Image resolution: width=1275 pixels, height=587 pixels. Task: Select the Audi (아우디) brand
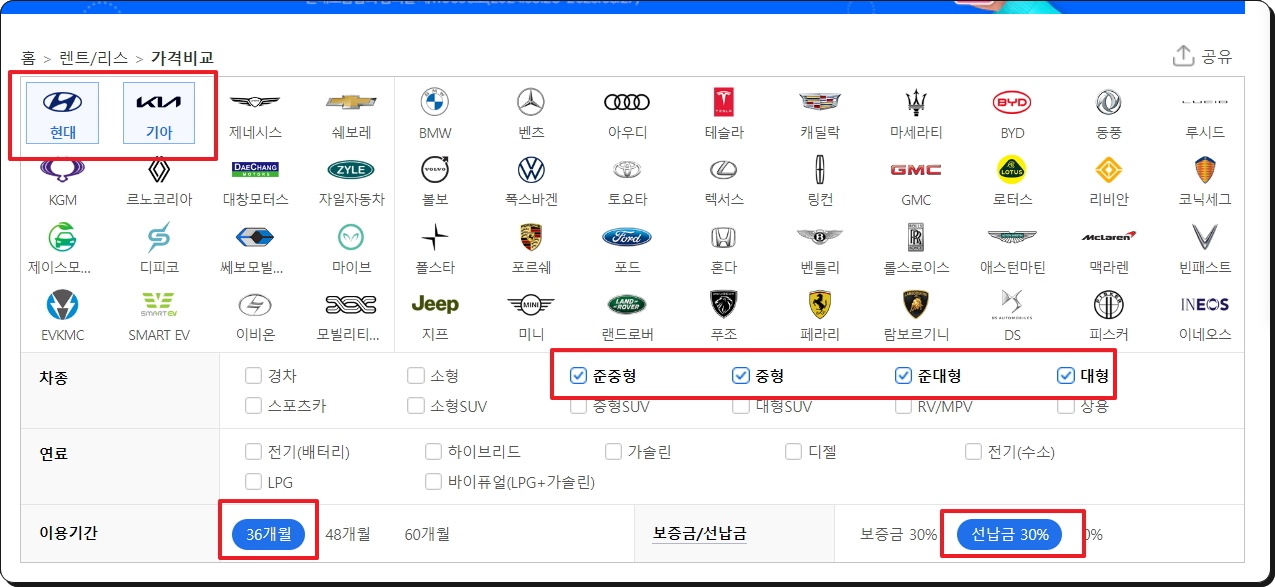[x=627, y=102]
